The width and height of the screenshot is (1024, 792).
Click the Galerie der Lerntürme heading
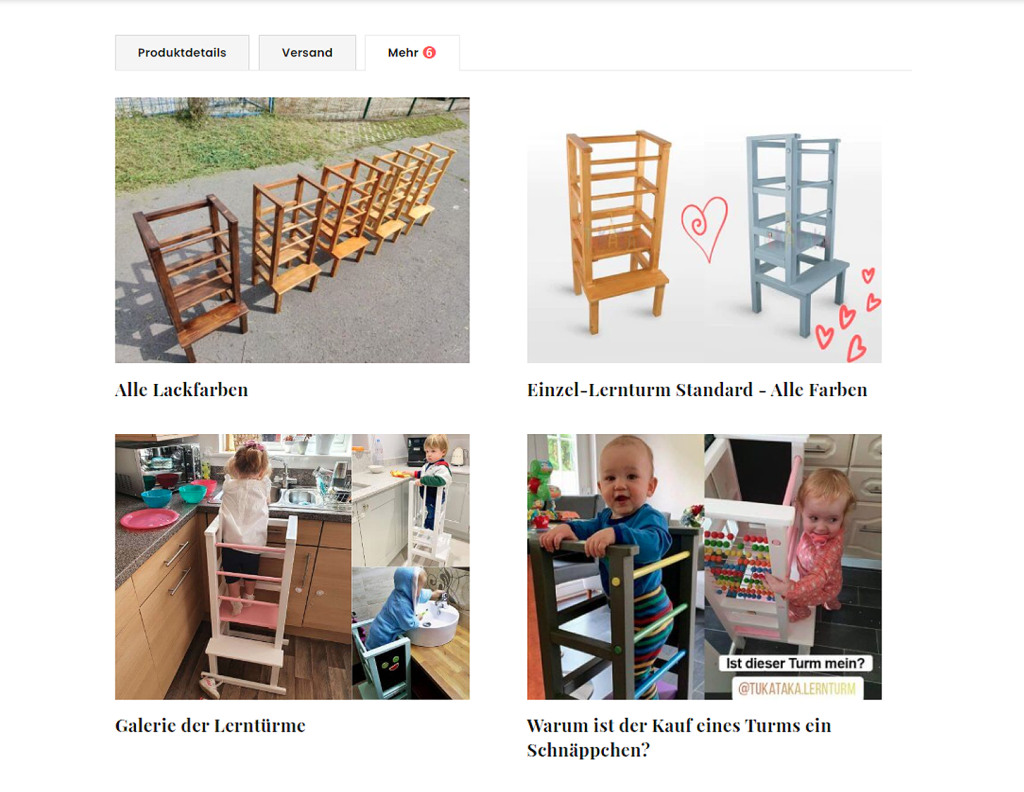[210, 725]
